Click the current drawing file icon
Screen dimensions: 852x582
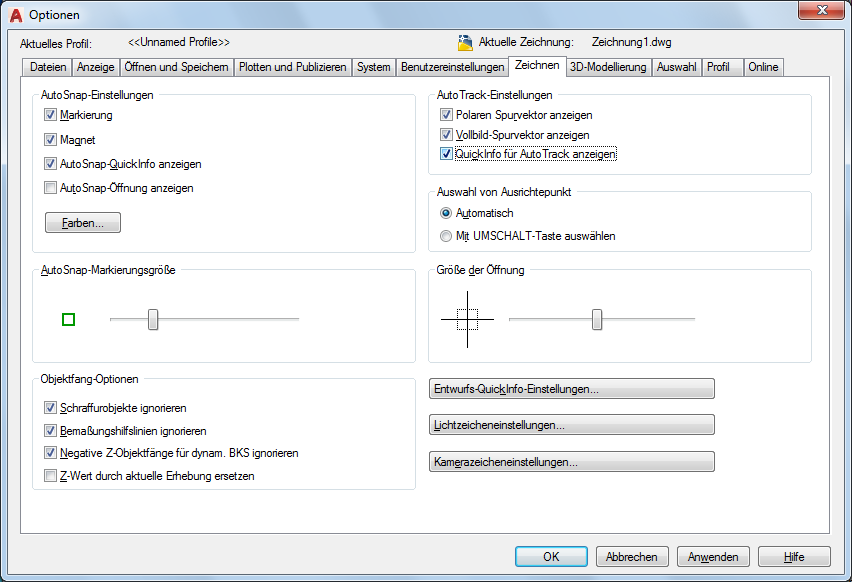coord(465,43)
